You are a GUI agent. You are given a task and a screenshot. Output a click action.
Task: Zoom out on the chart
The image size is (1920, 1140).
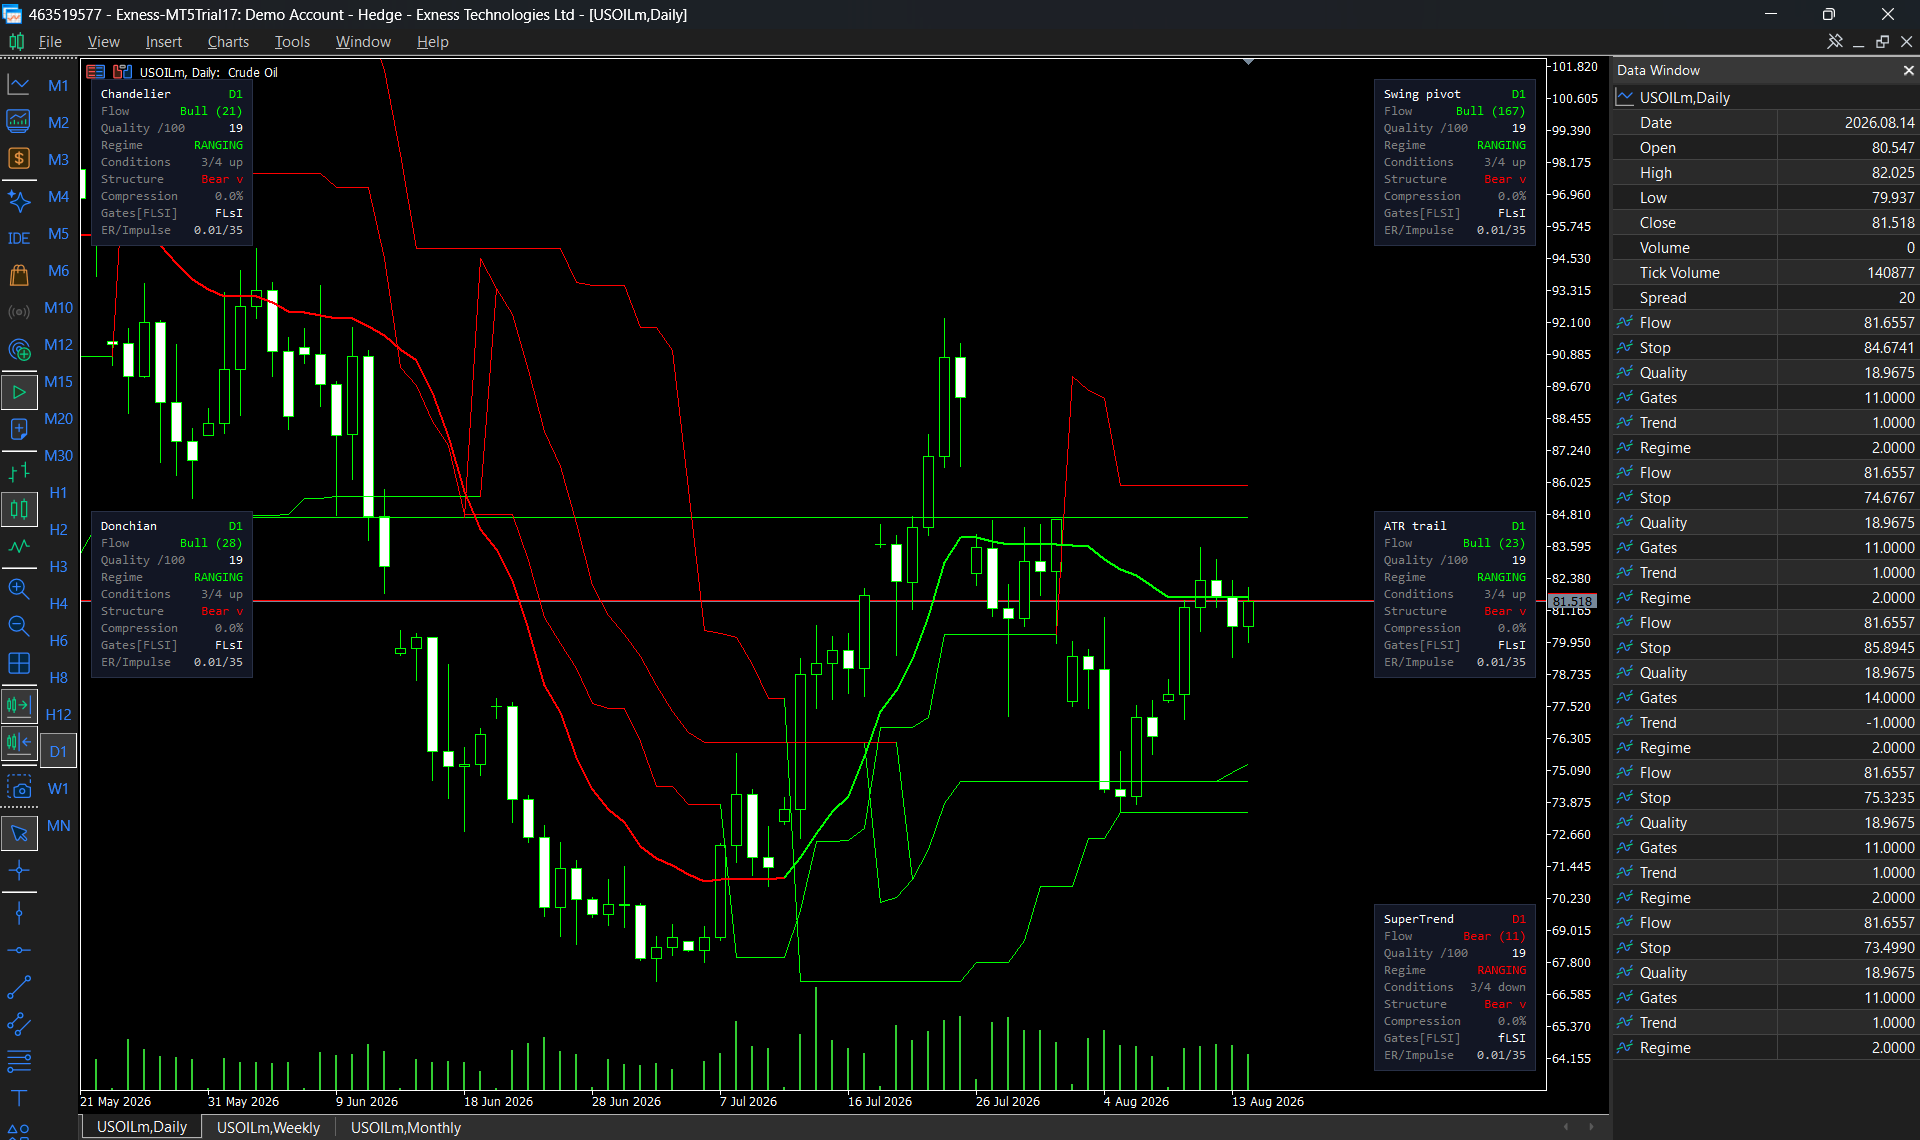click(x=19, y=626)
